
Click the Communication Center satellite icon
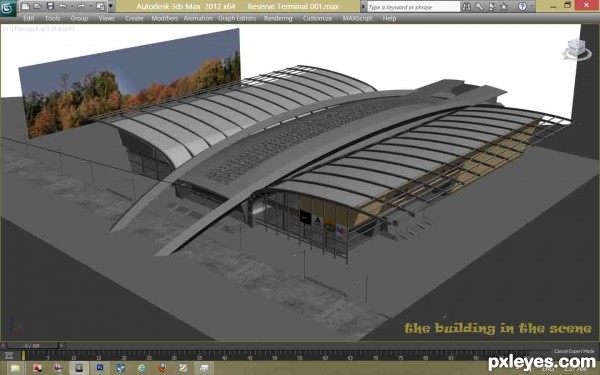tap(492, 7)
